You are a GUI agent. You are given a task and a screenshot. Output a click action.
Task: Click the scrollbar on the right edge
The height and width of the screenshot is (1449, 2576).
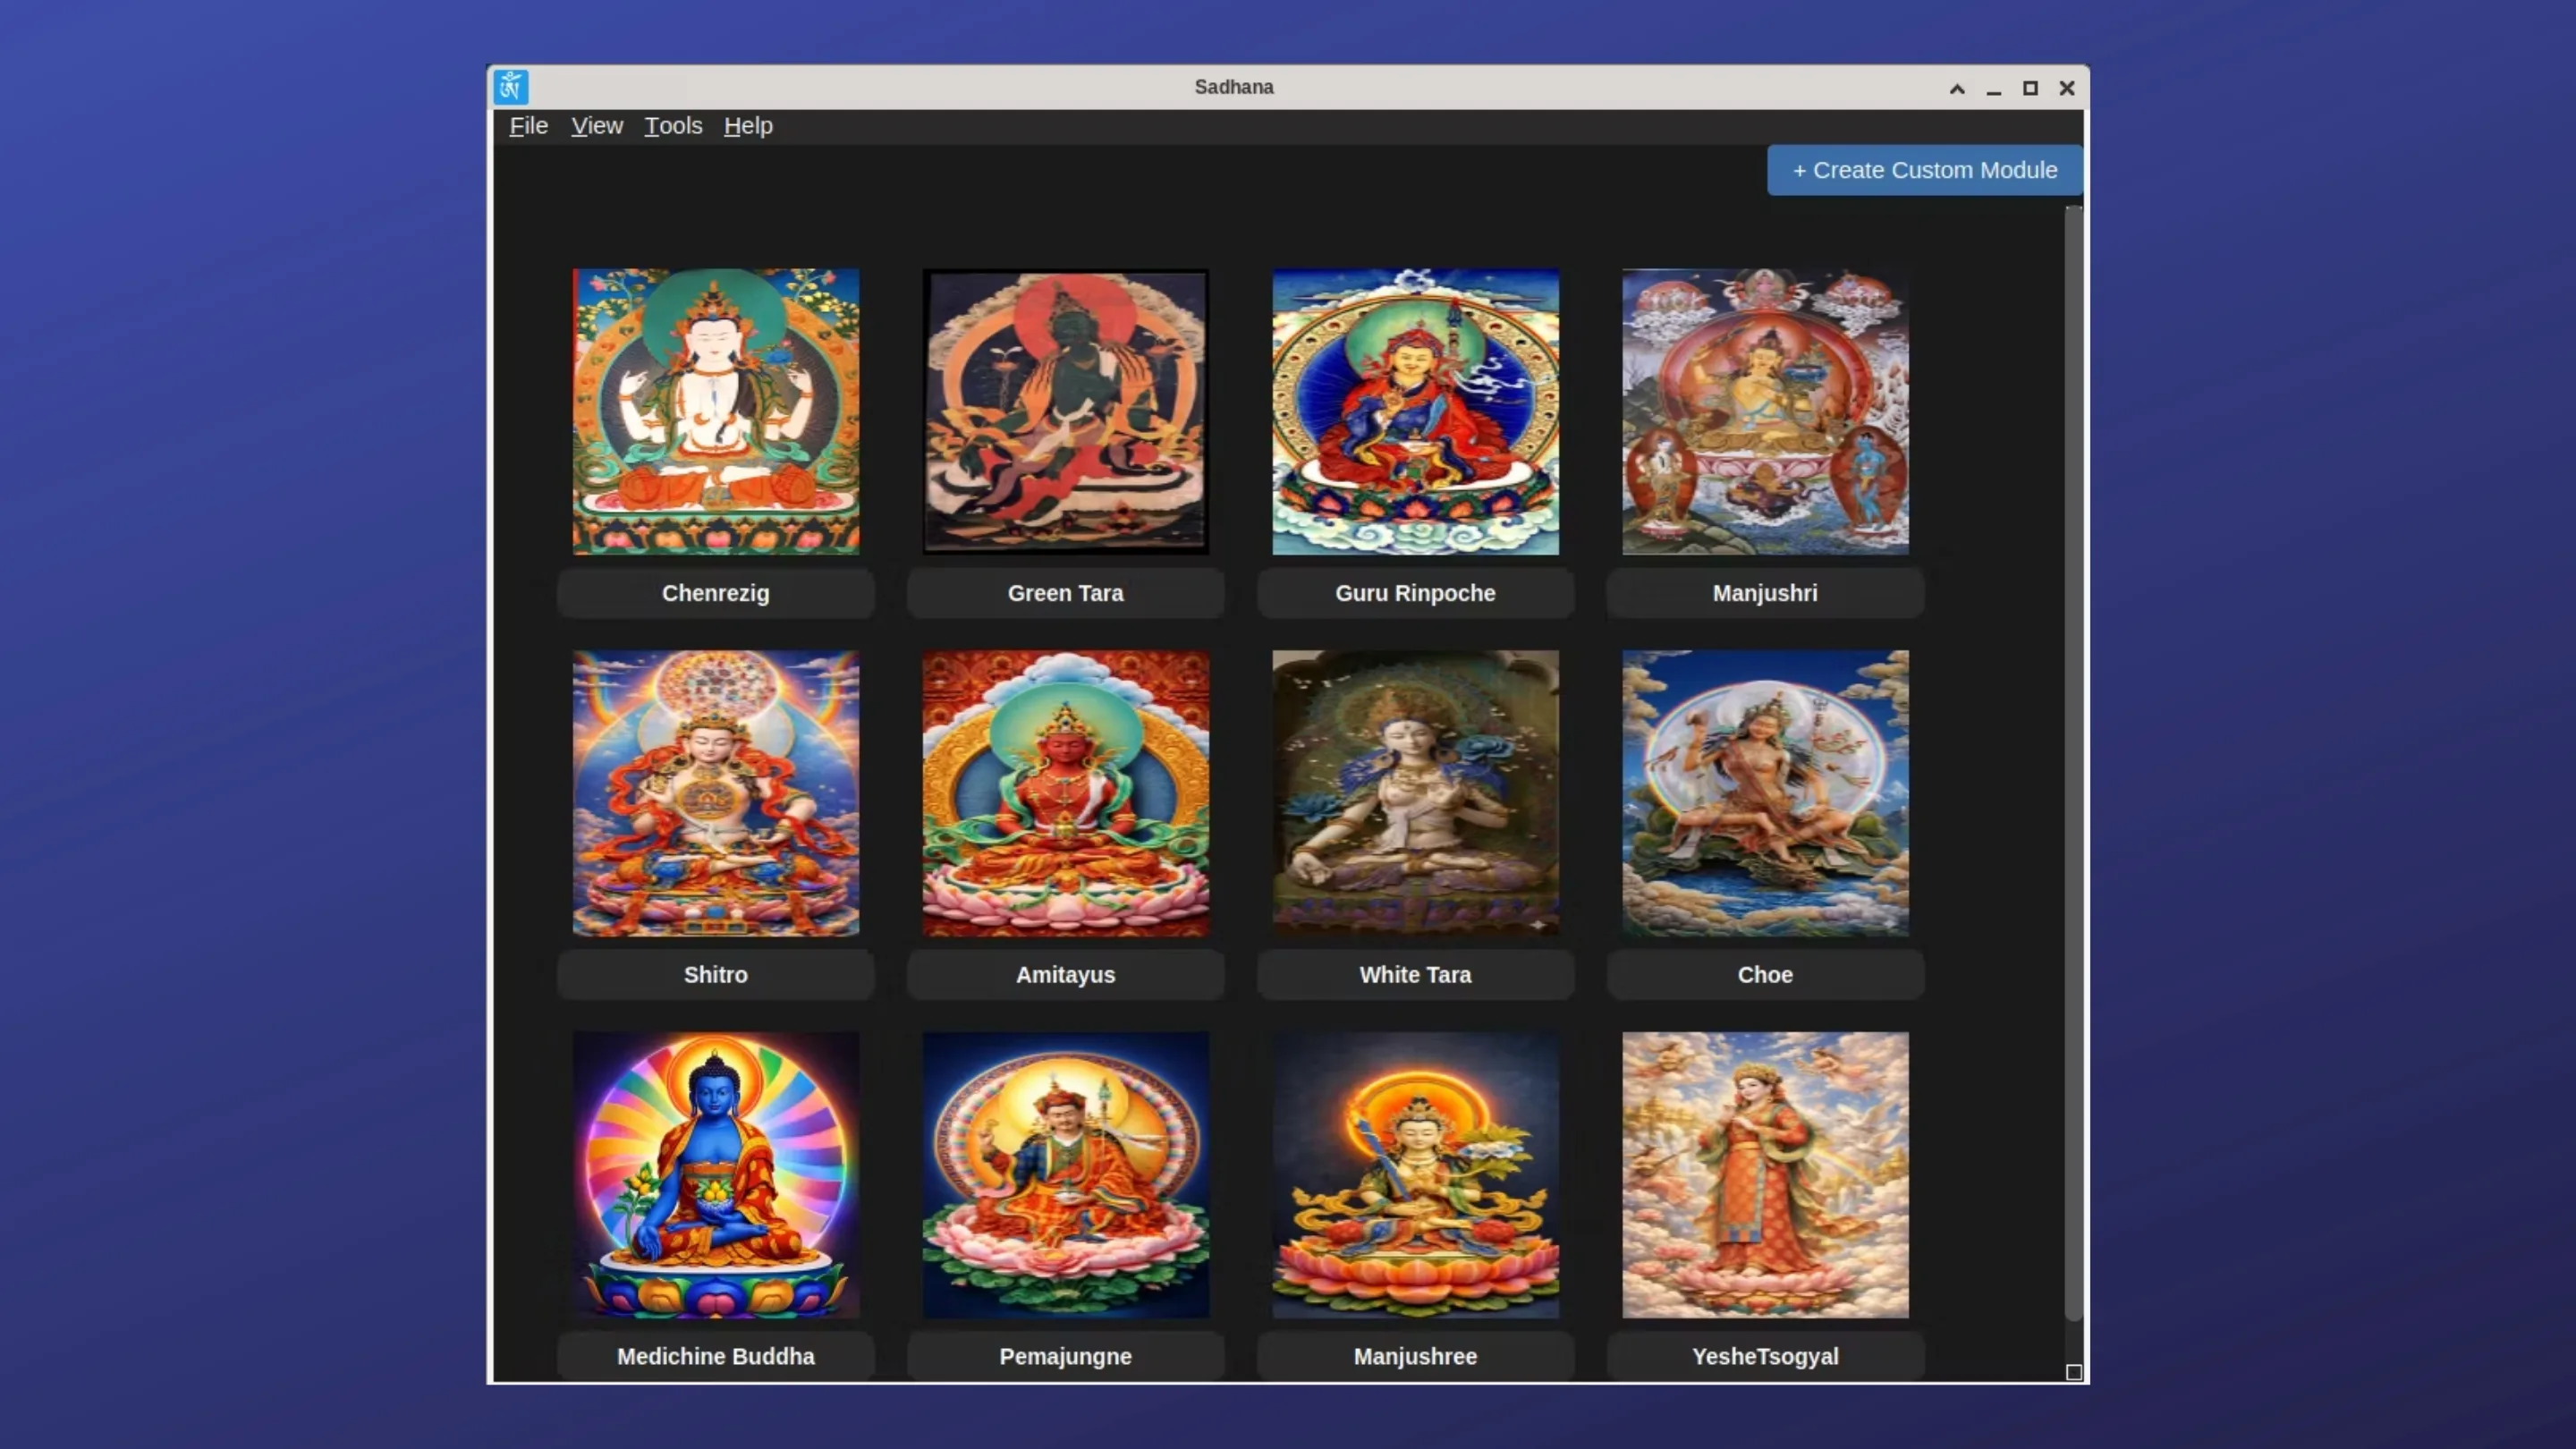2072,700
